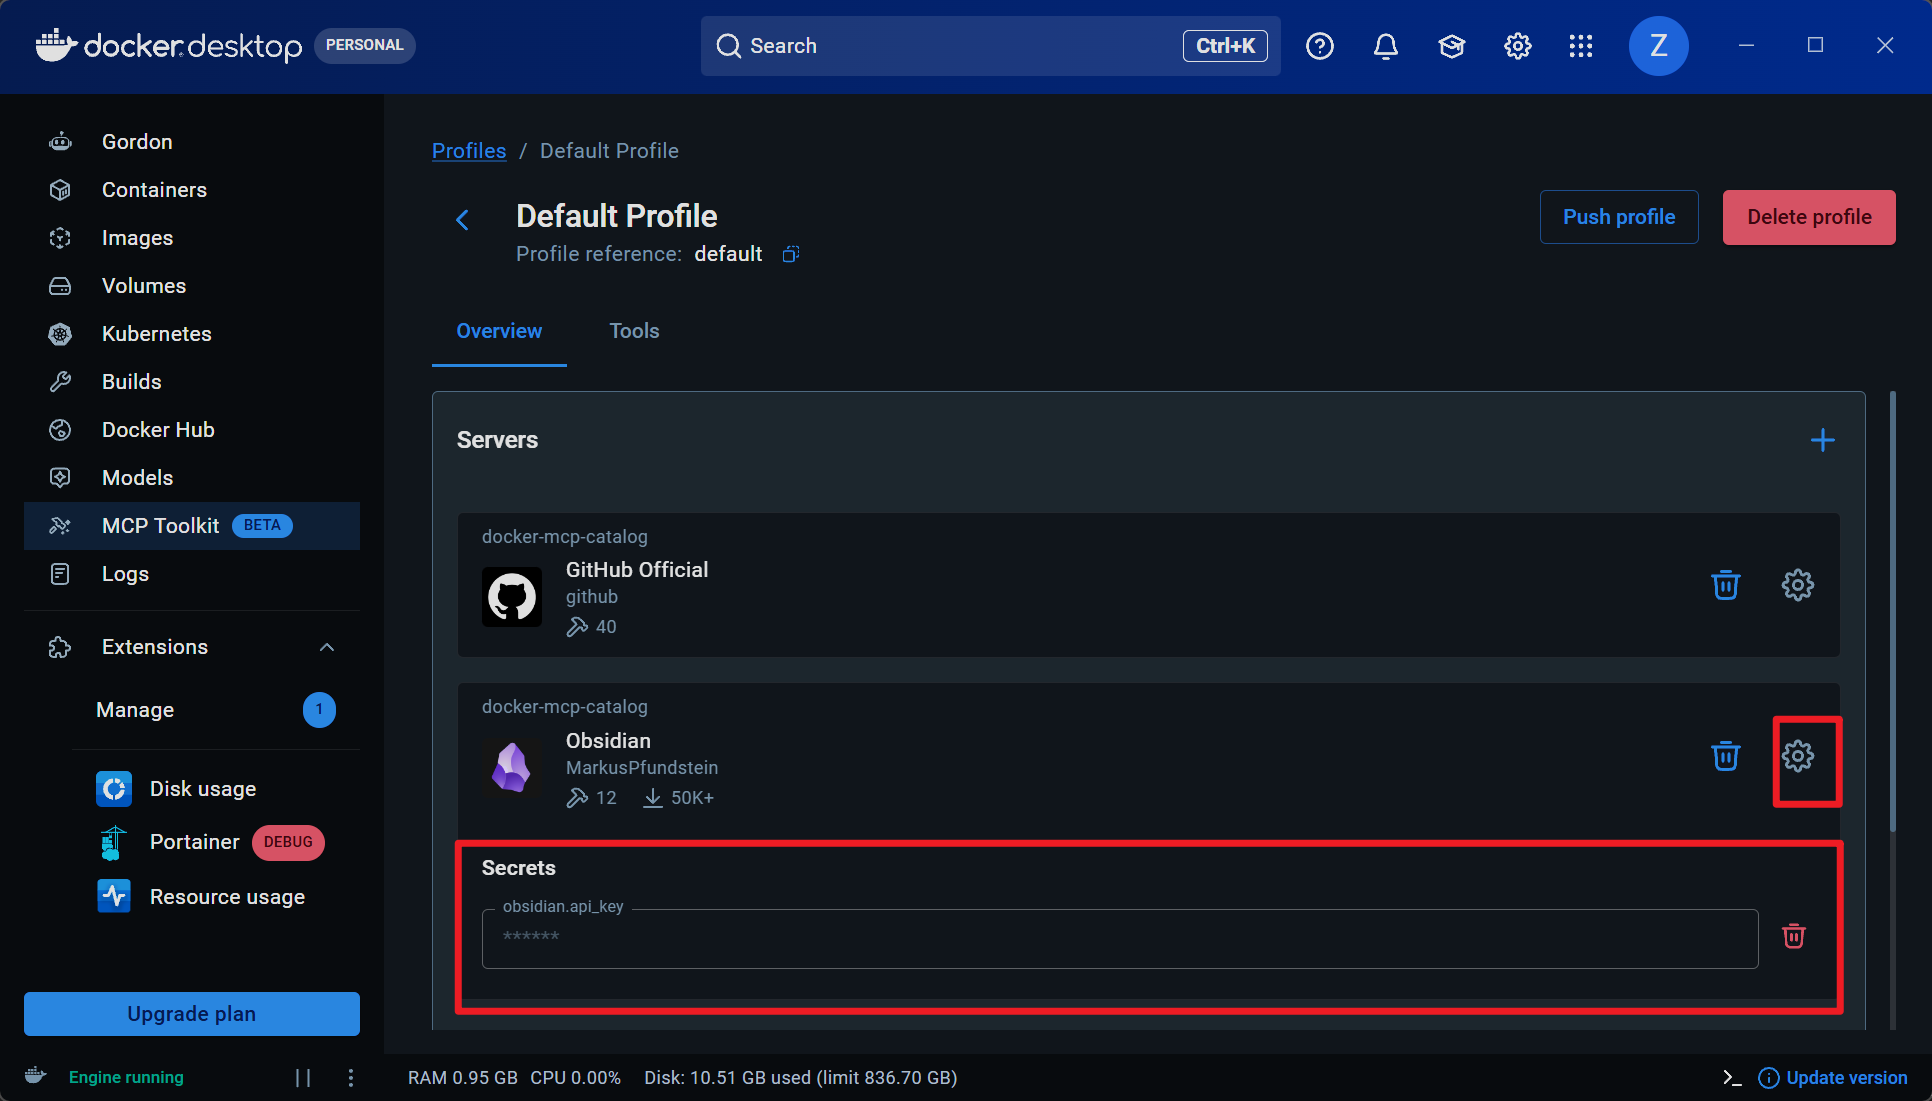Open Manage extensions

[x=216, y=710]
